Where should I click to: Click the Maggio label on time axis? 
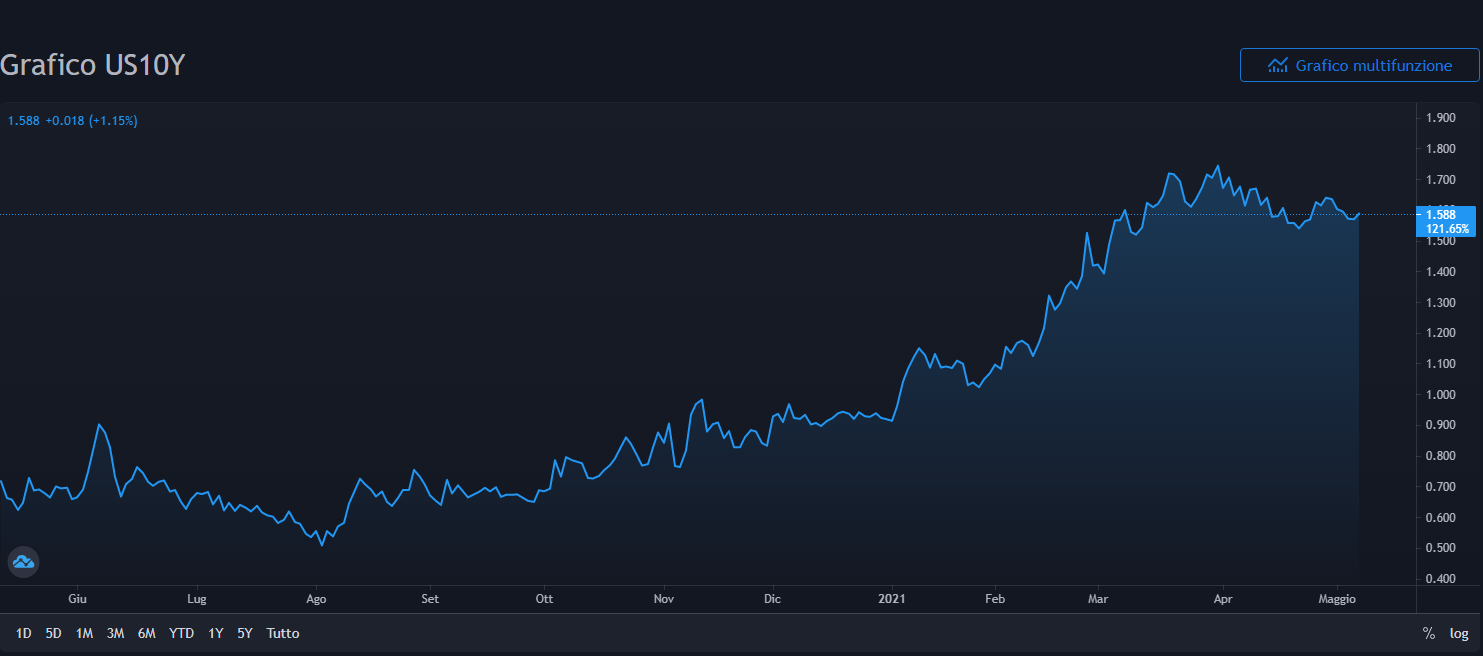pos(1337,599)
